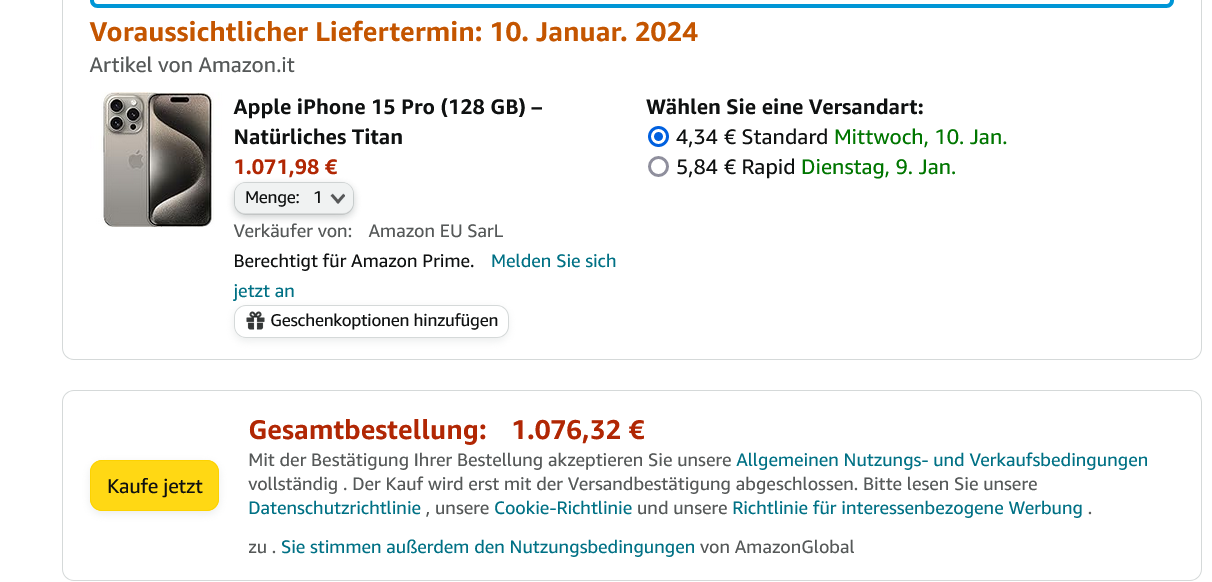
Task: Click the Gesamtbestellung total 1.076,32 €
Action: point(578,430)
